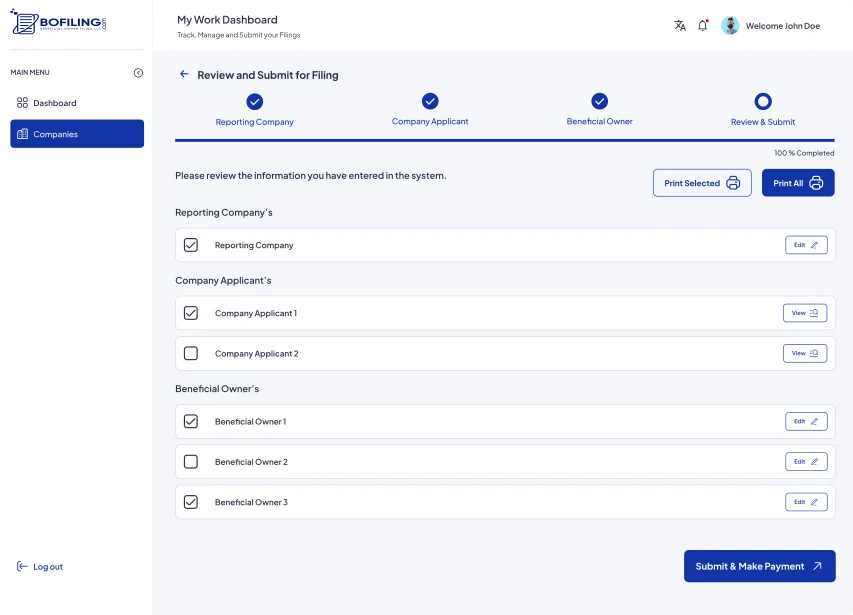Viewport: 853px width, 615px height.
Task: Click the Print All button
Action: tap(798, 183)
